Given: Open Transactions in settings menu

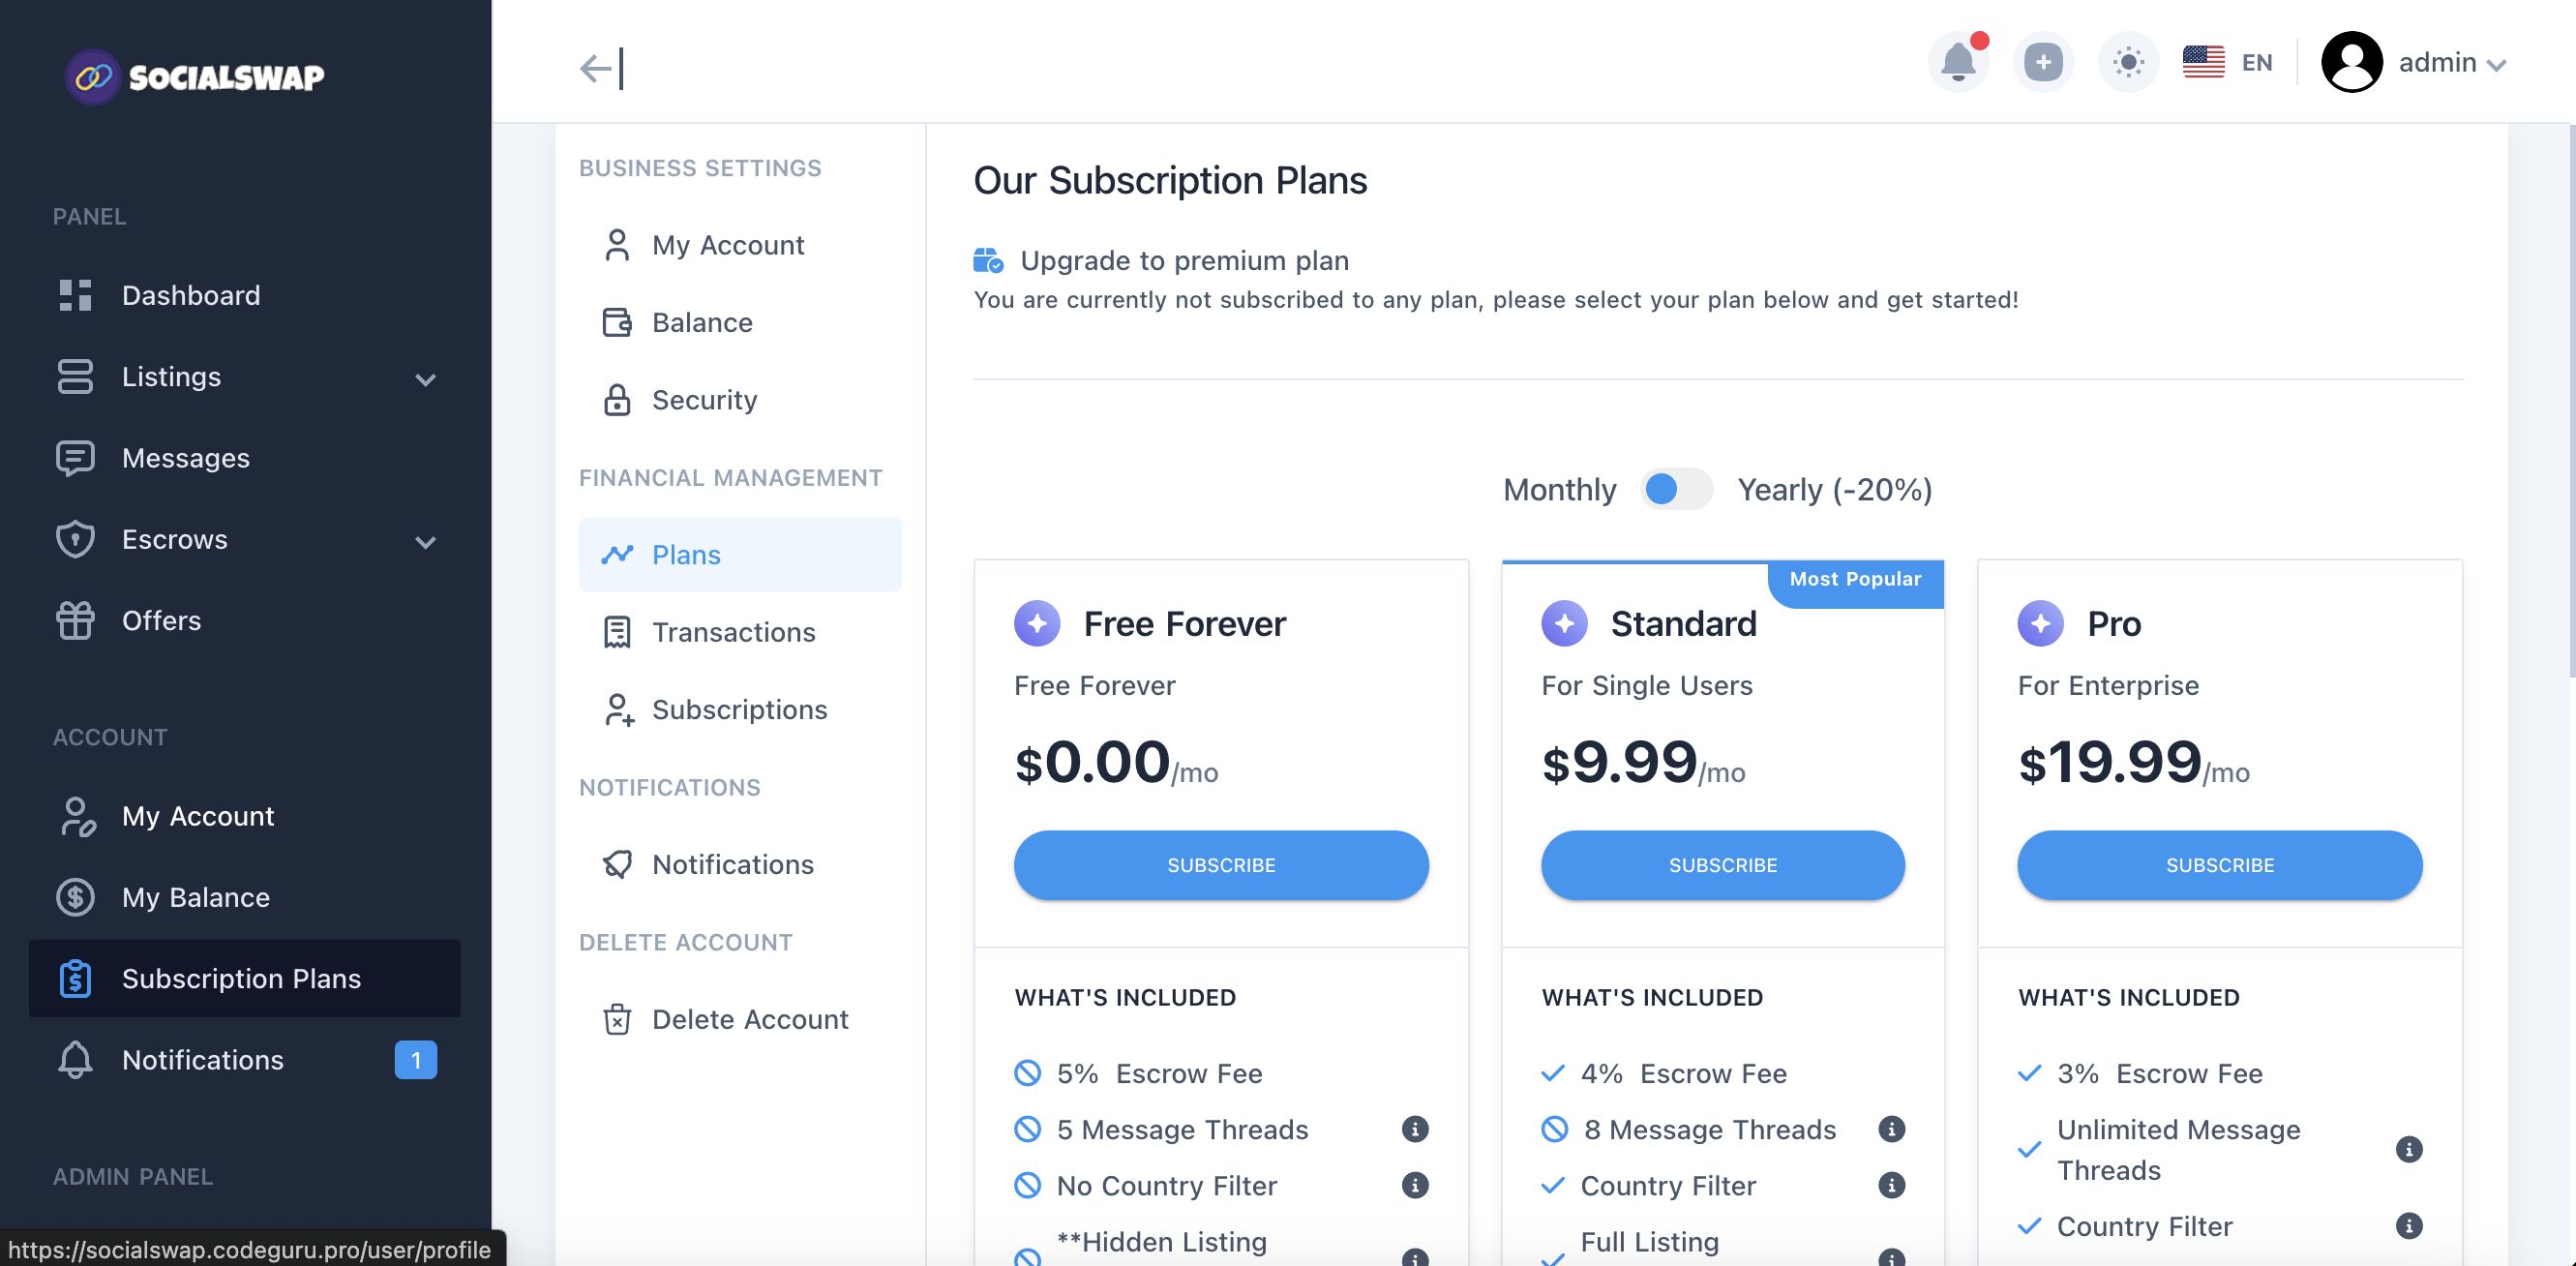Looking at the screenshot, I should [733, 632].
